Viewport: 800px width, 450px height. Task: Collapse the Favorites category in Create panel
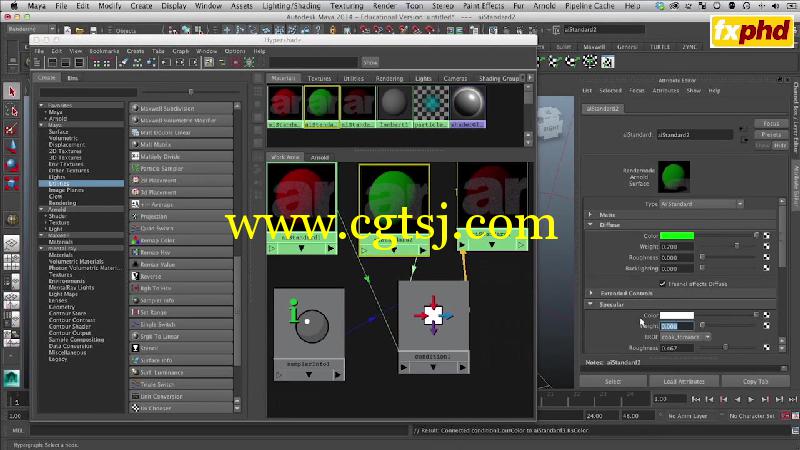(x=42, y=106)
